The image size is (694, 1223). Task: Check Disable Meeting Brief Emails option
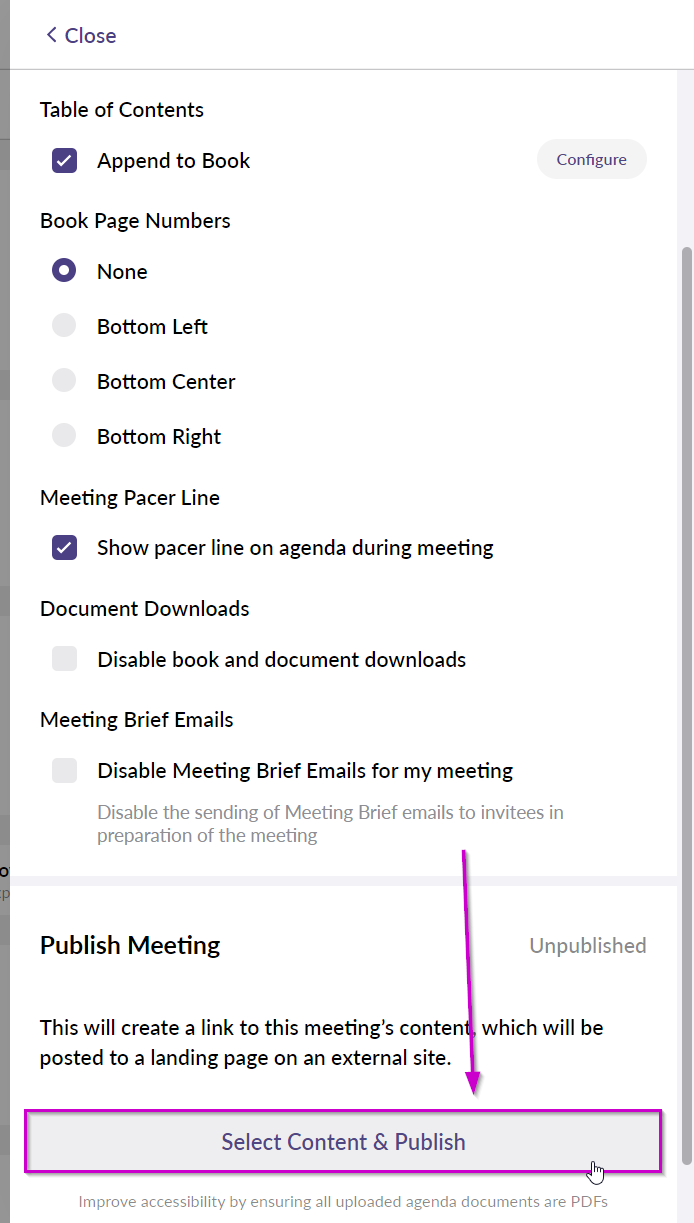point(65,770)
